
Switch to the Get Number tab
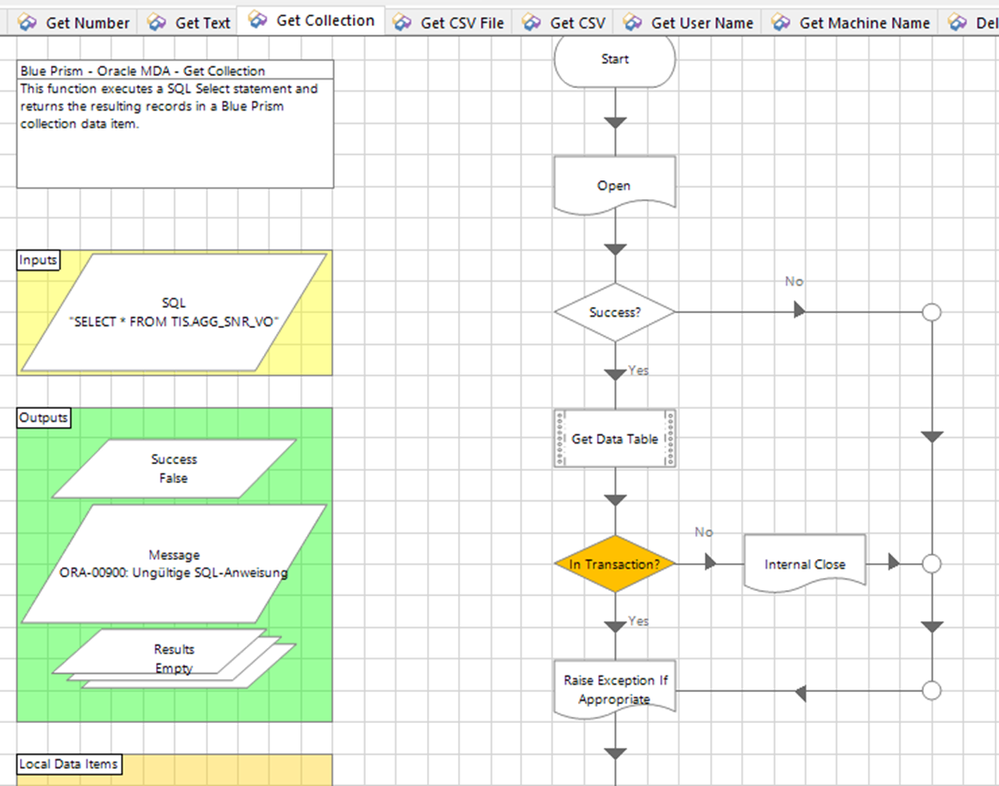73,23
